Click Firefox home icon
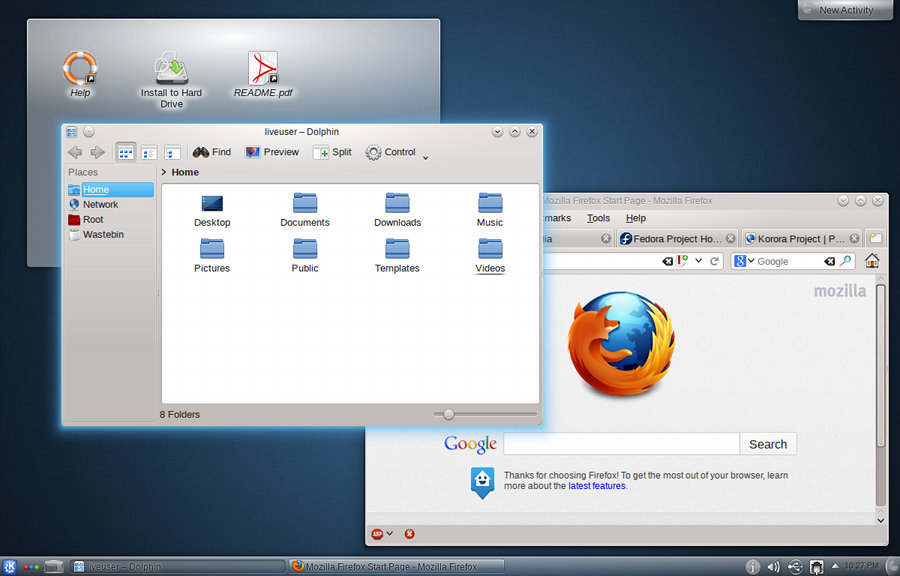Image resolution: width=900 pixels, height=576 pixels. (x=872, y=261)
